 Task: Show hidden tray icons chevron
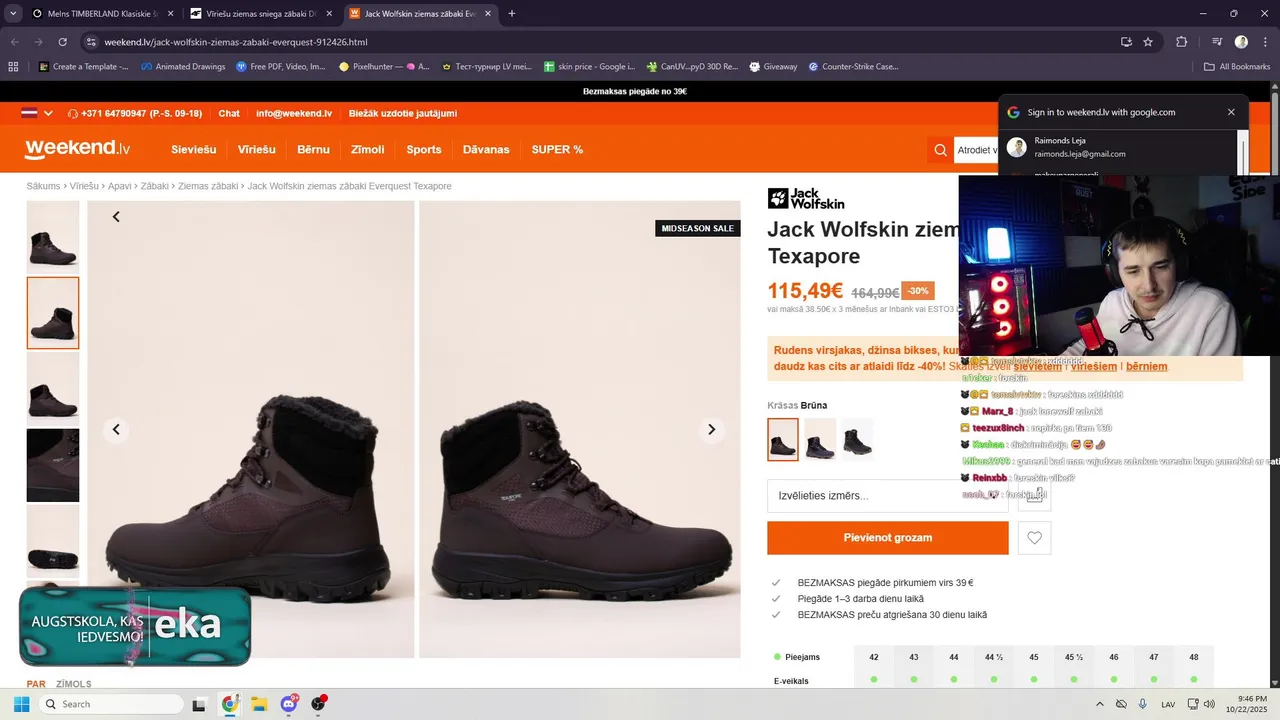click(x=1100, y=704)
